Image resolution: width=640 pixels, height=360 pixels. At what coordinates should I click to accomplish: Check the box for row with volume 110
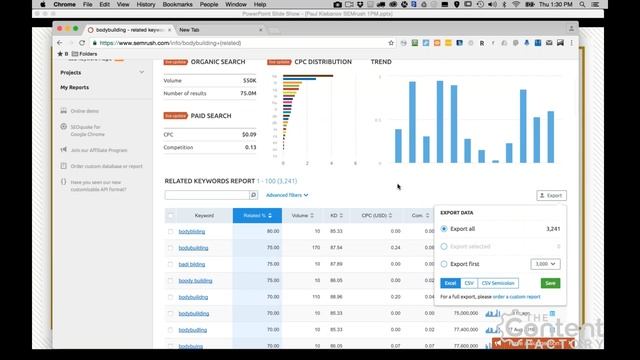pyautogui.click(x=171, y=297)
